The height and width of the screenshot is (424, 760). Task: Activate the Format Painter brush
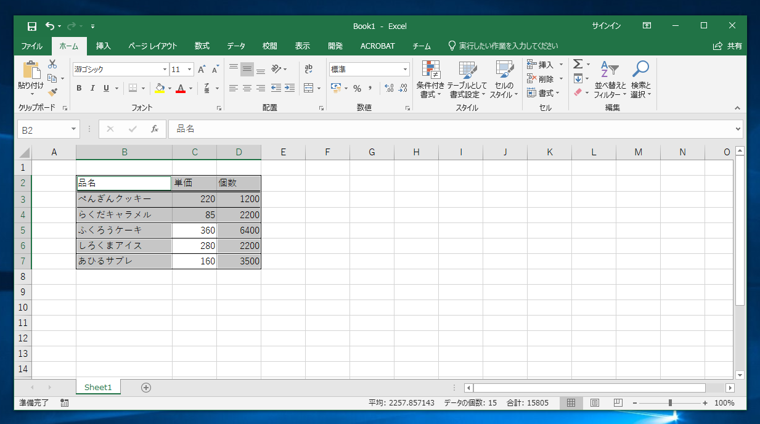[x=52, y=92]
